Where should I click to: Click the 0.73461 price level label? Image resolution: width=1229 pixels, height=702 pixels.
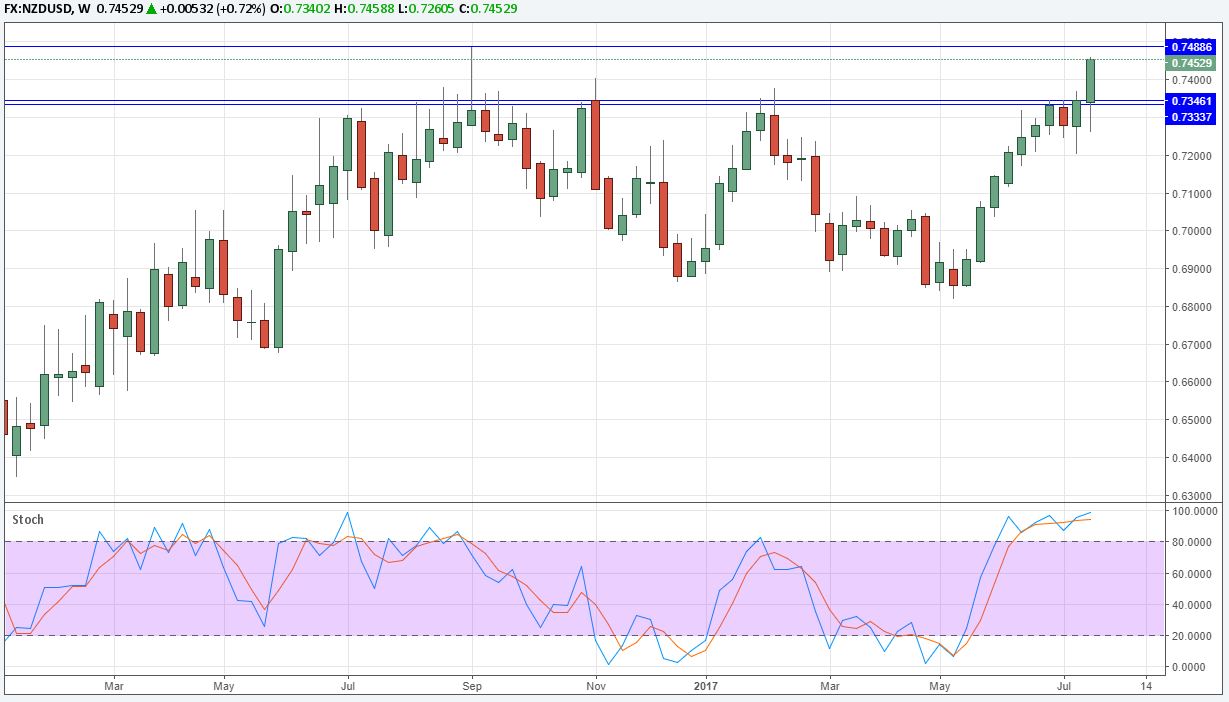[x=1191, y=101]
